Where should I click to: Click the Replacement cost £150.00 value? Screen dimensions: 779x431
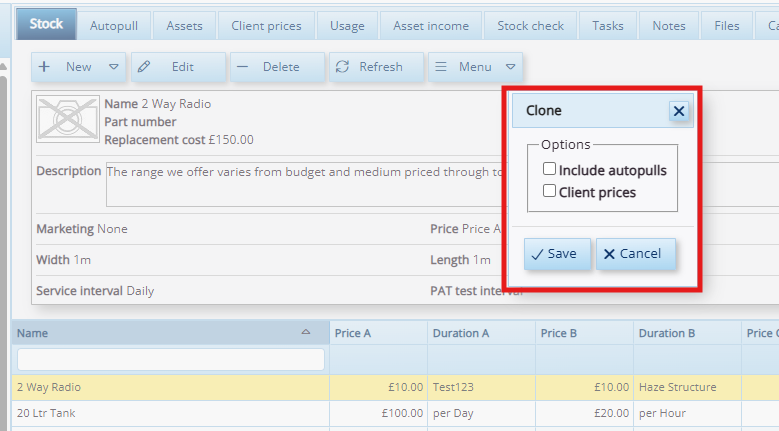[x=231, y=140]
